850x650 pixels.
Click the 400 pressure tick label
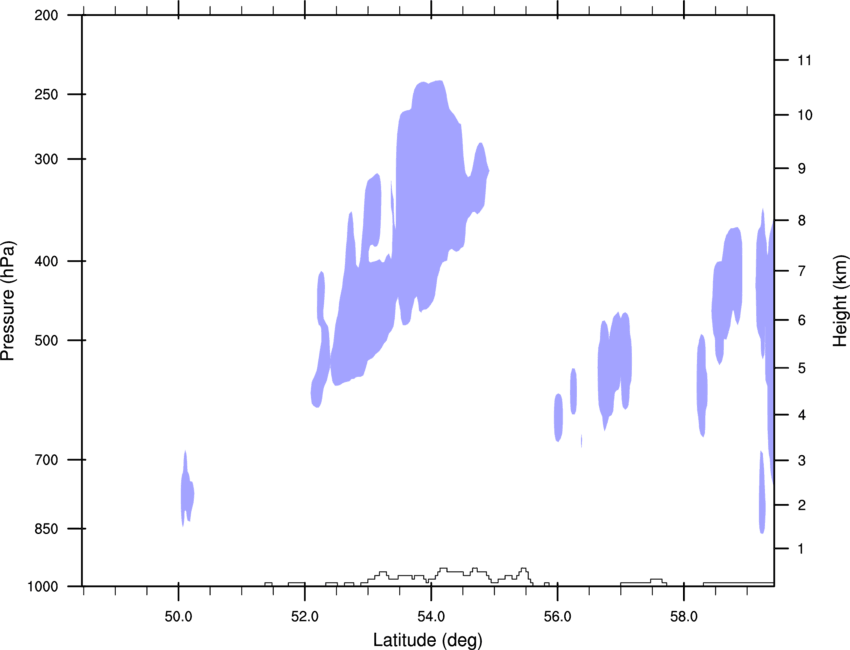point(46,261)
